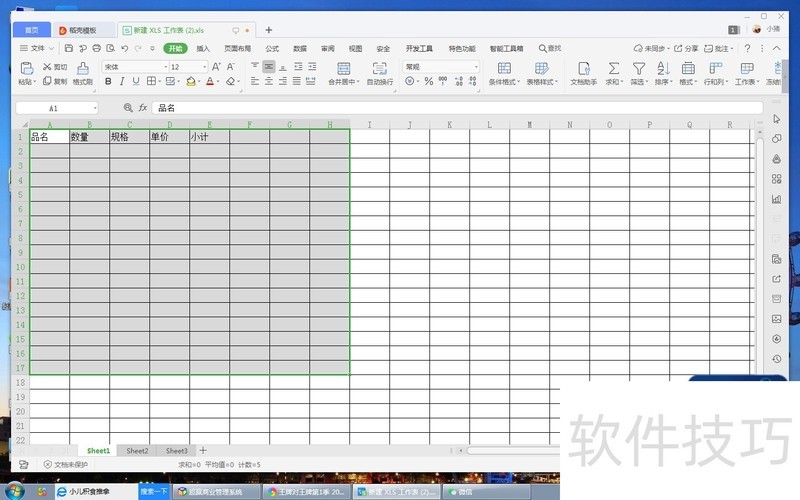The height and width of the screenshot is (500, 800).
Task: Click the Undo arrow icon
Action: tap(124, 48)
